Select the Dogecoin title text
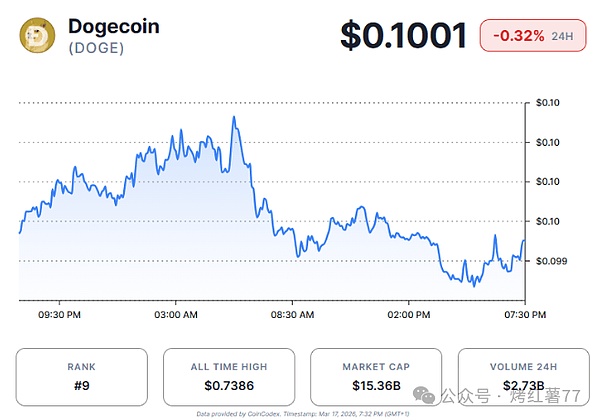Viewport: 600px width, 420px height. [x=115, y=27]
